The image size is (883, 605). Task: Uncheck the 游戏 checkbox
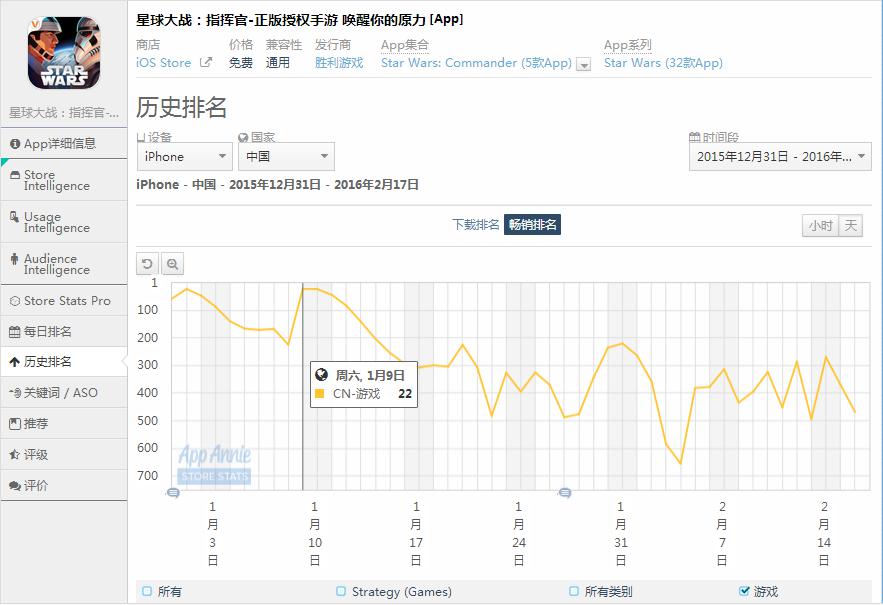744,591
